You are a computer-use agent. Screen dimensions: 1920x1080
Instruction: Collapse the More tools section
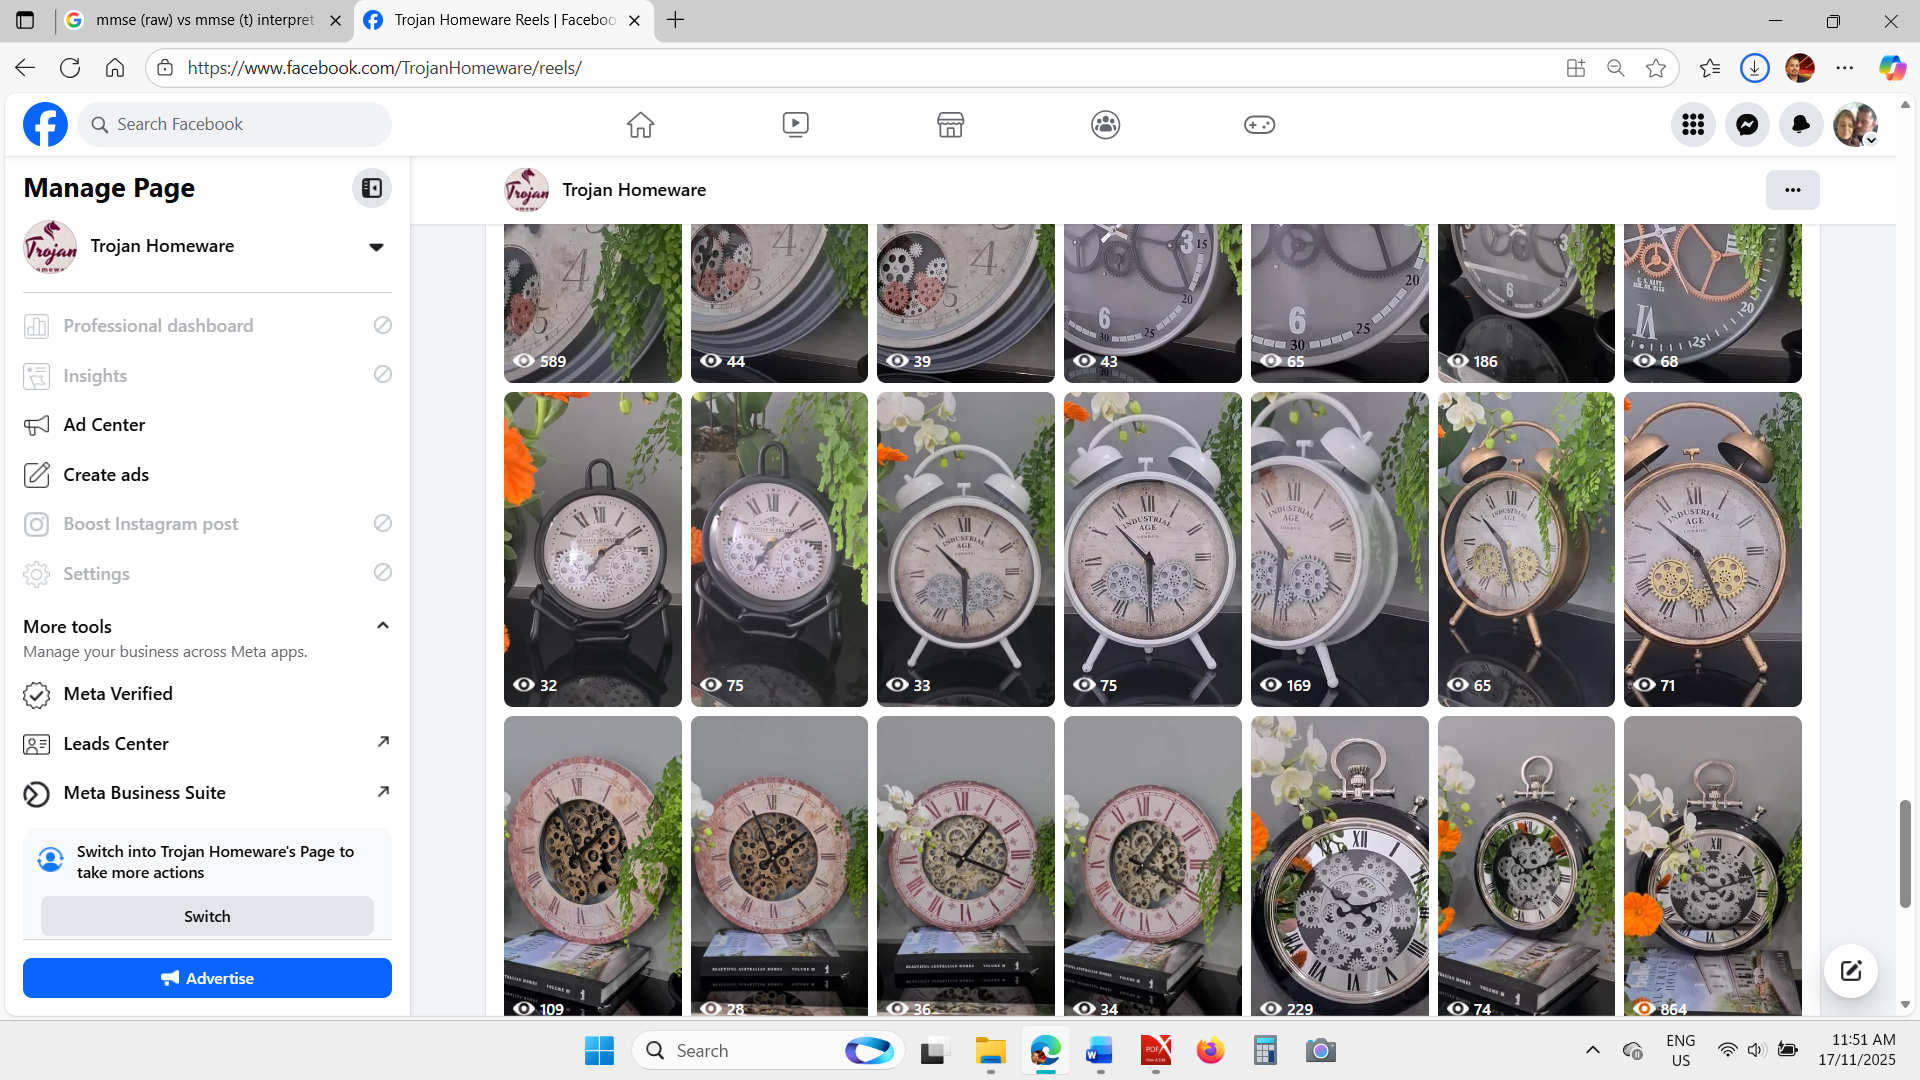382,626
